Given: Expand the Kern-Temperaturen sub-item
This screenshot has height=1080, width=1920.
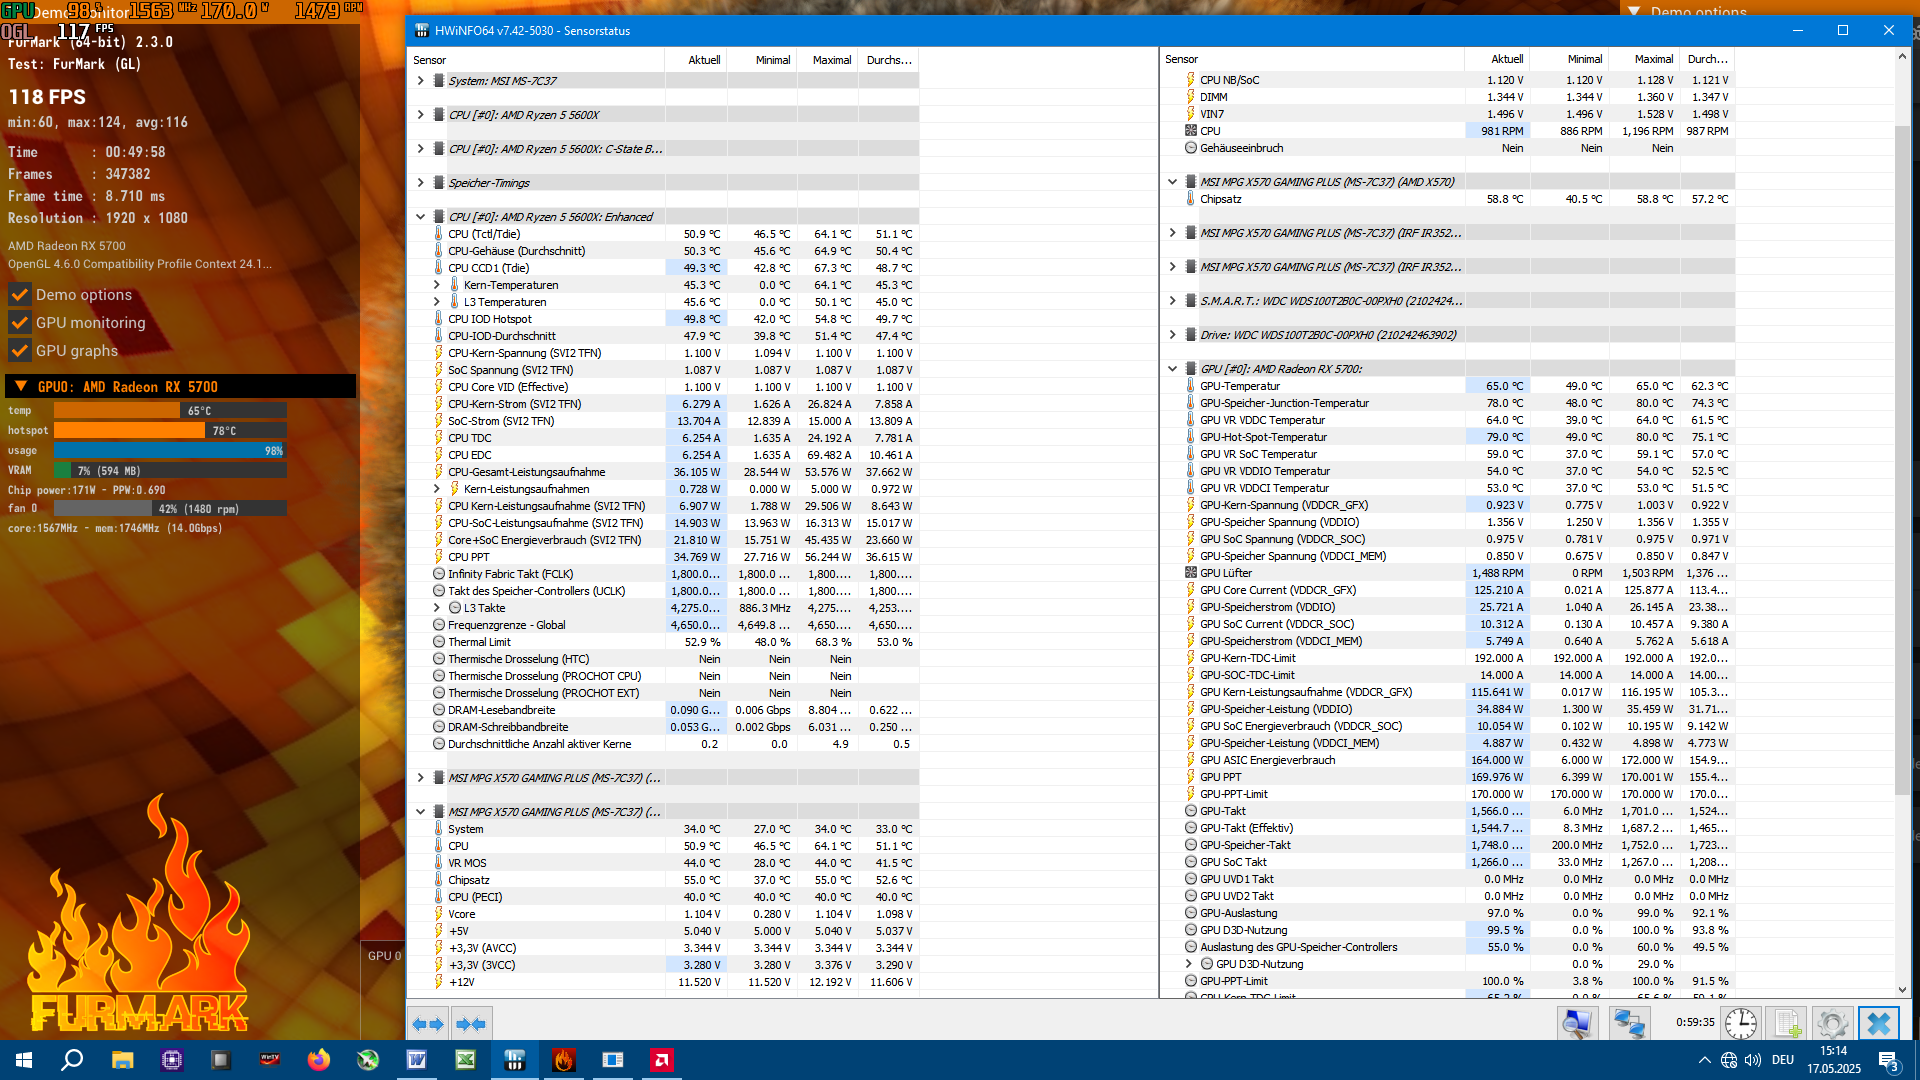Looking at the screenshot, I should point(437,285).
